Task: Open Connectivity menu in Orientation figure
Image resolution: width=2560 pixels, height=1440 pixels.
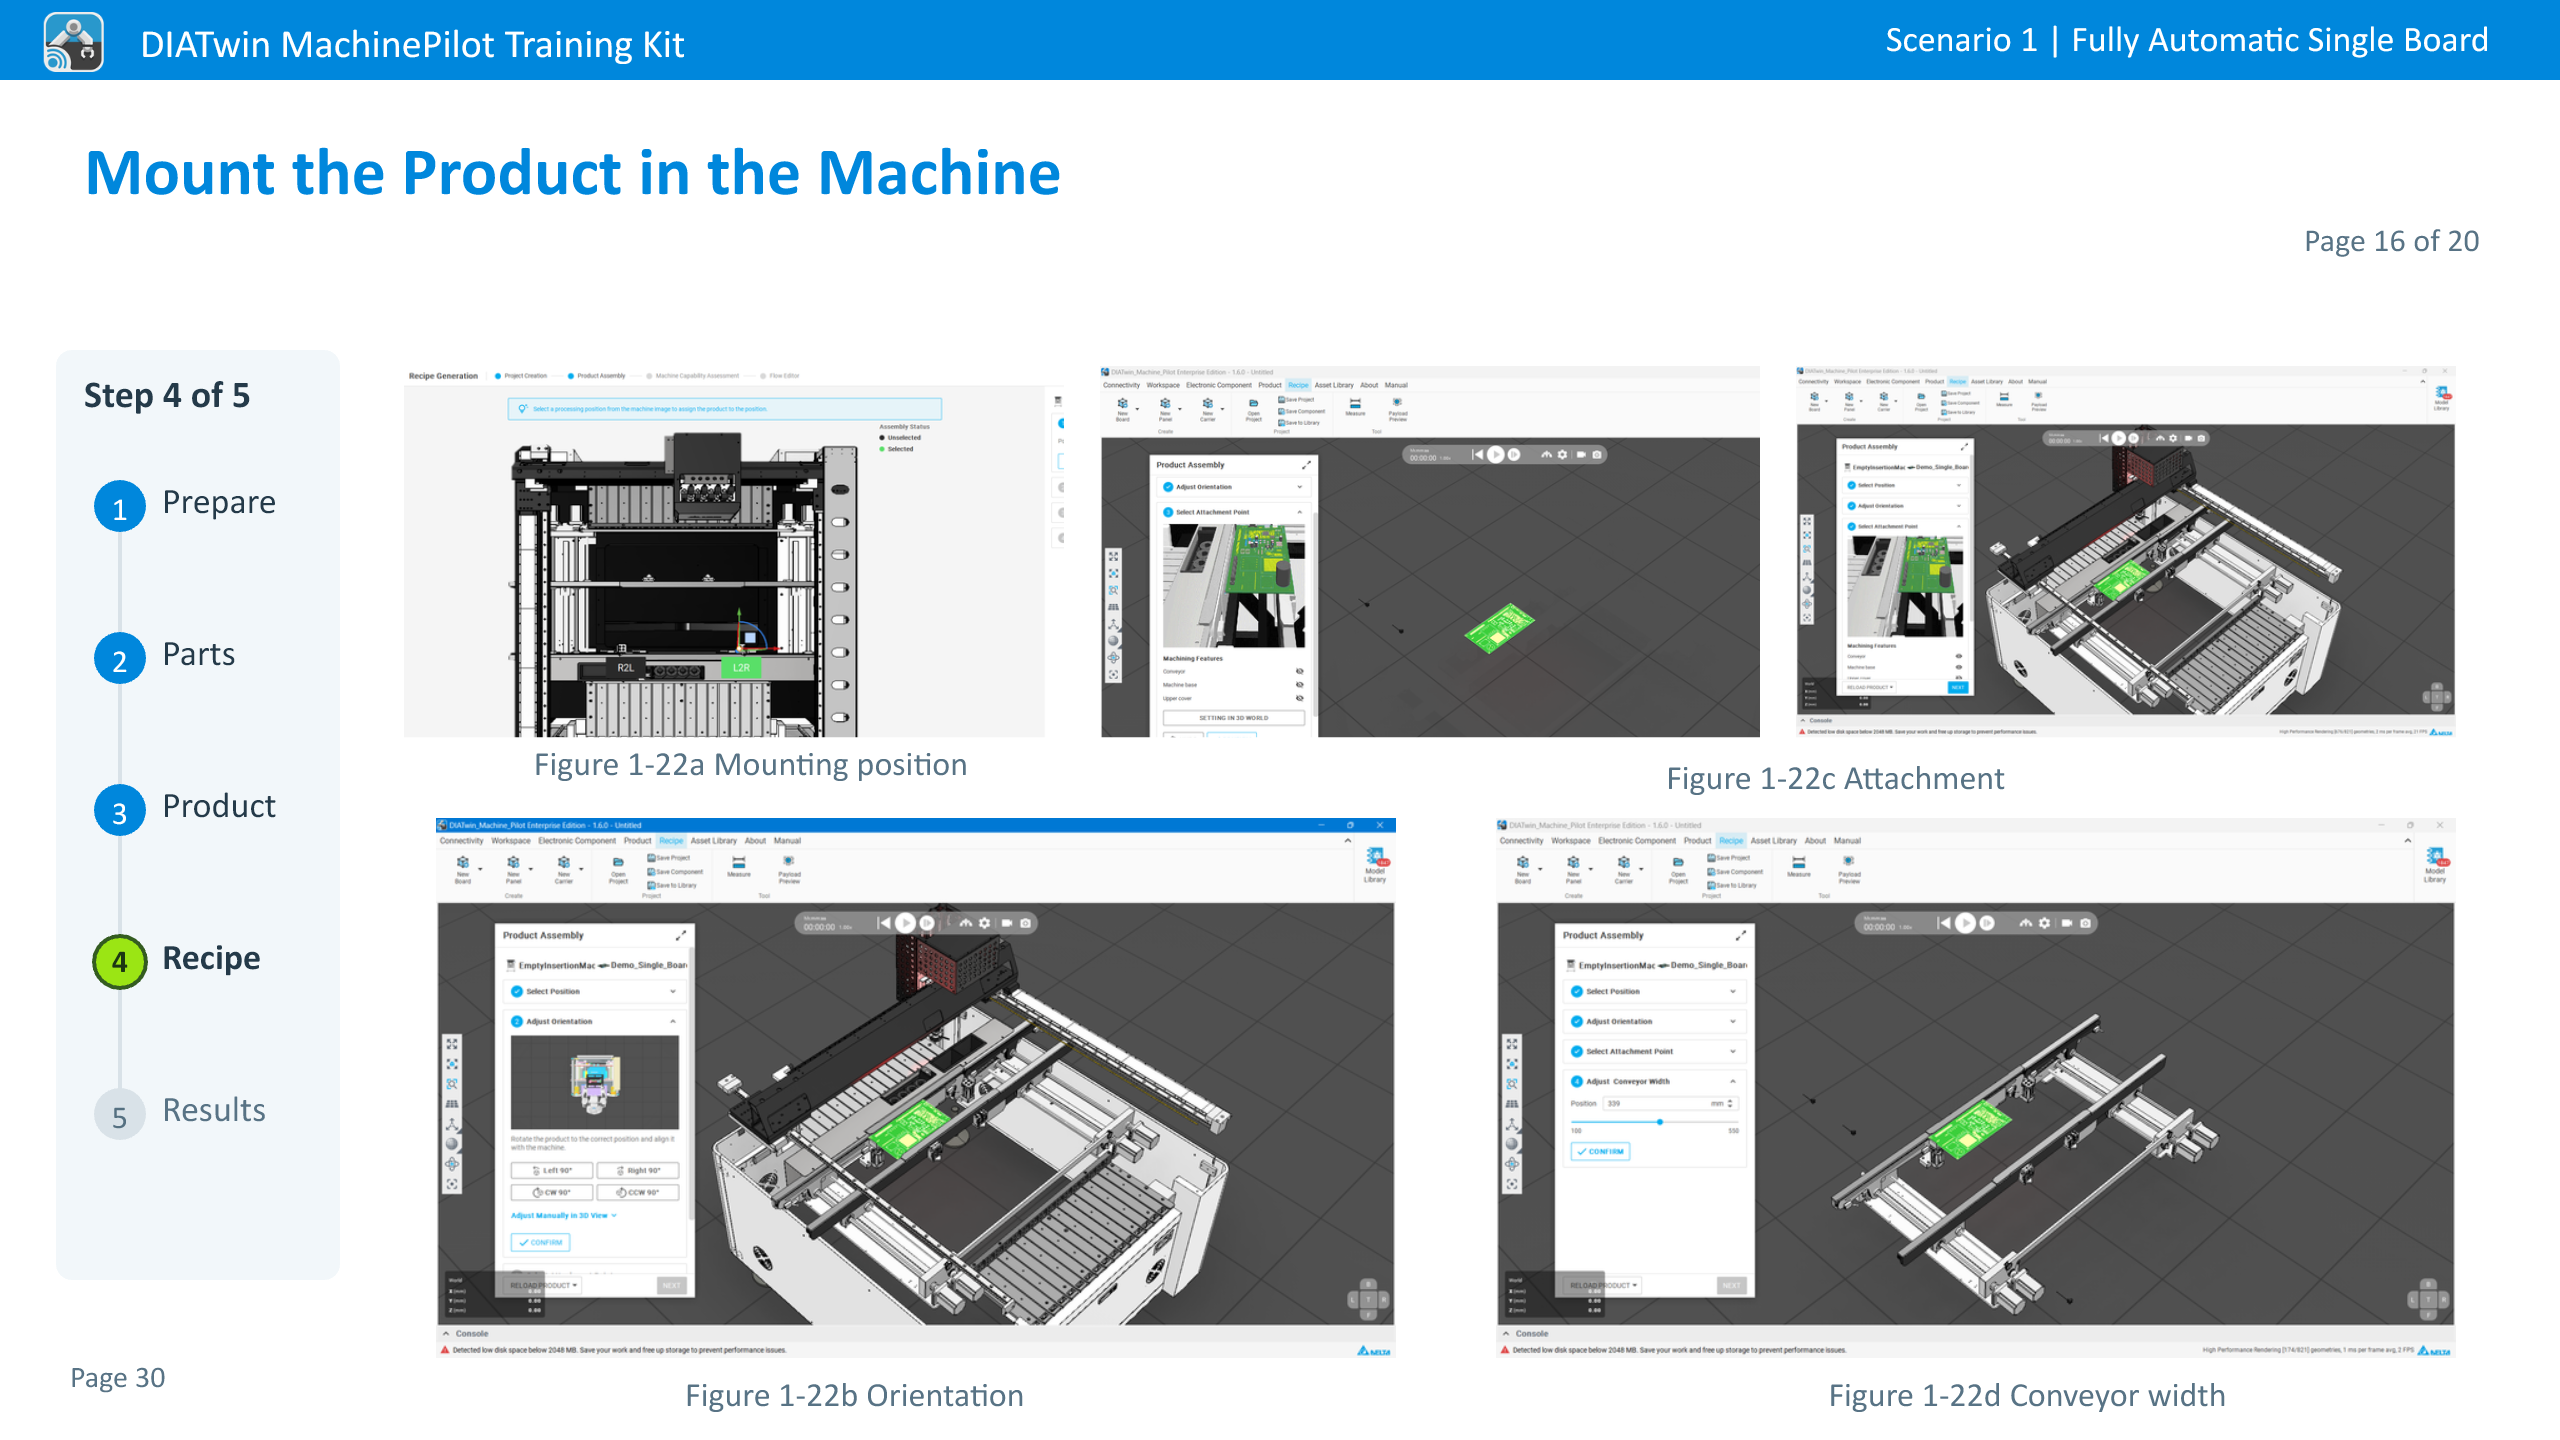Action: tap(461, 841)
